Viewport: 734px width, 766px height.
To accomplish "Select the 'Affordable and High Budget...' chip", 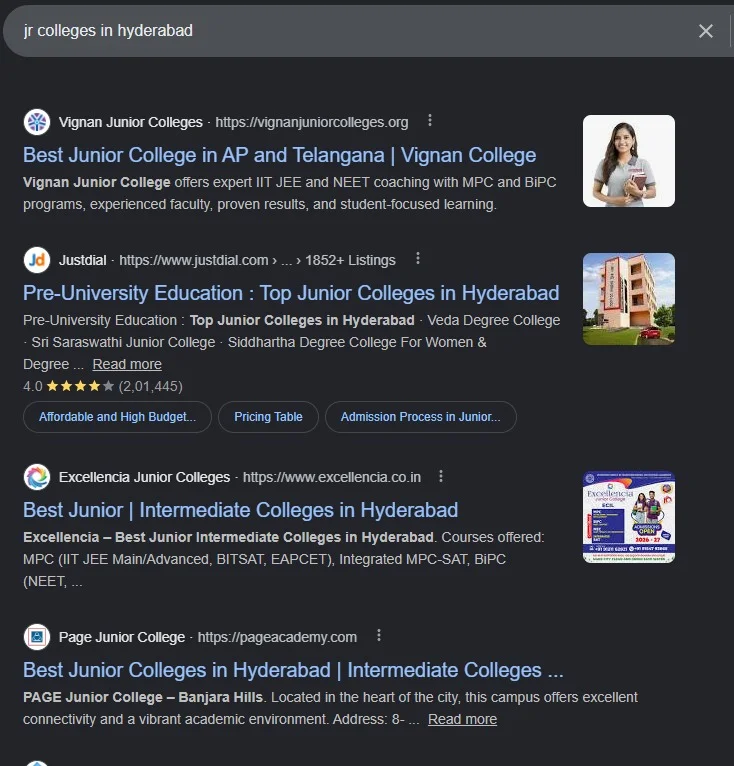I will (x=117, y=417).
